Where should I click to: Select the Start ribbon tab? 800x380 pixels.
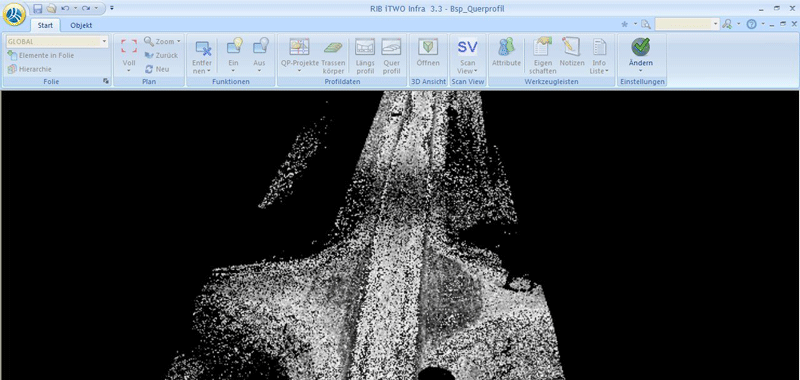tap(45, 25)
